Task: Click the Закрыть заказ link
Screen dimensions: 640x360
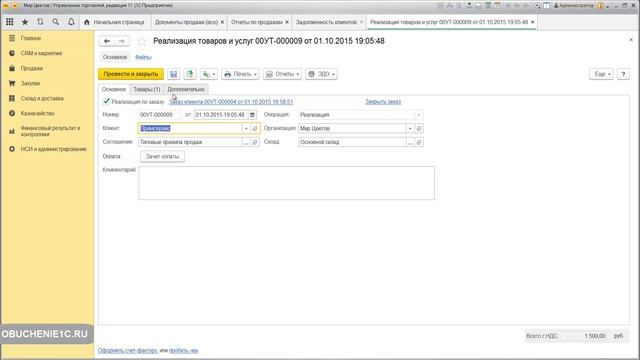Action: [383, 102]
